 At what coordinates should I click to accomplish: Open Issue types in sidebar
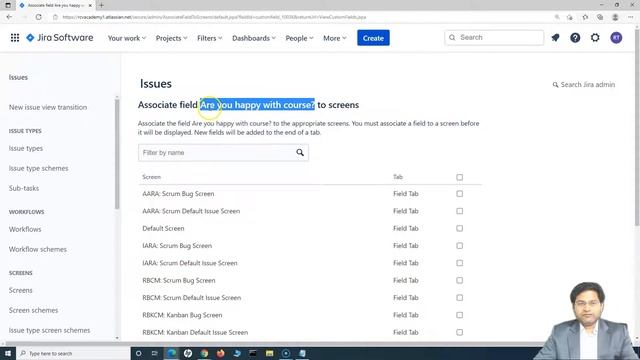(x=26, y=149)
